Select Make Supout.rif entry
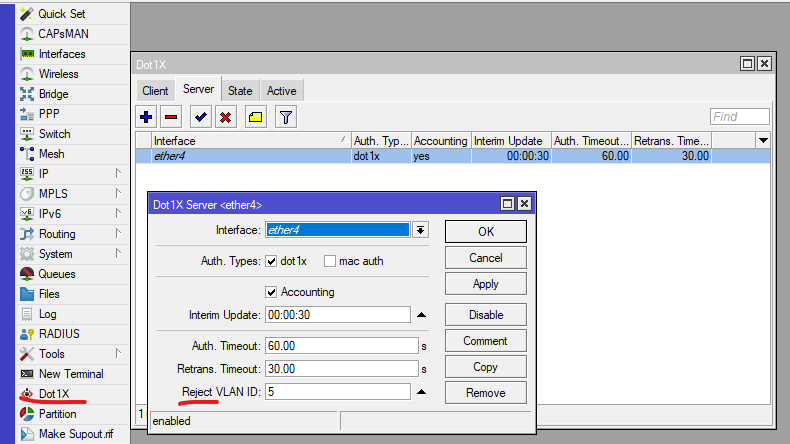 (x=76, y=434)
